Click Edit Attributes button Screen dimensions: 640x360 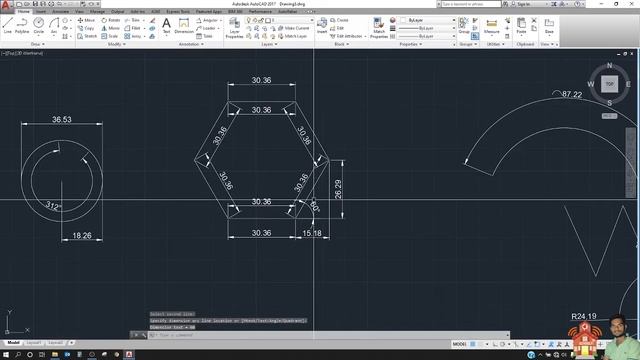(x=346, y=36)
